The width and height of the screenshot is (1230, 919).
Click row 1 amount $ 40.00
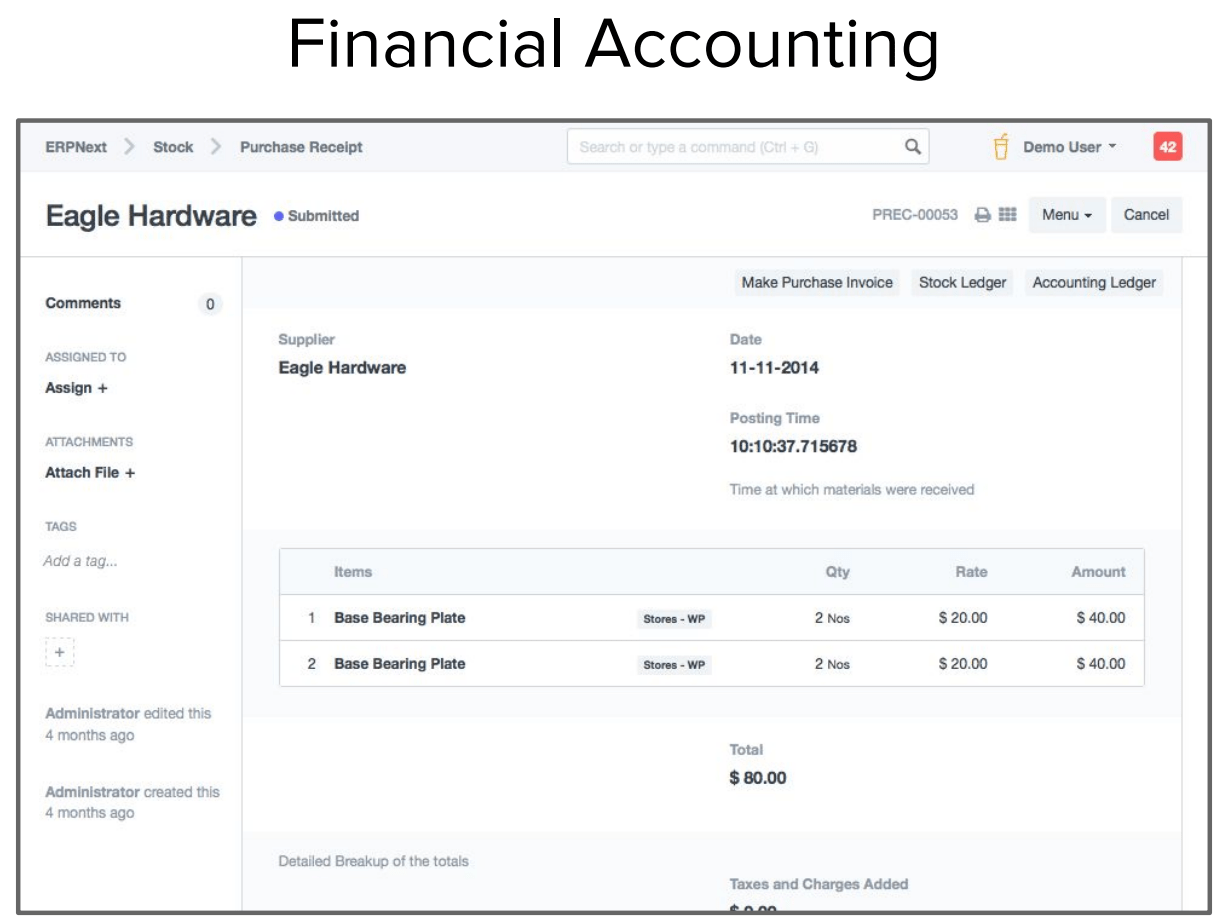pos(1100,618)
